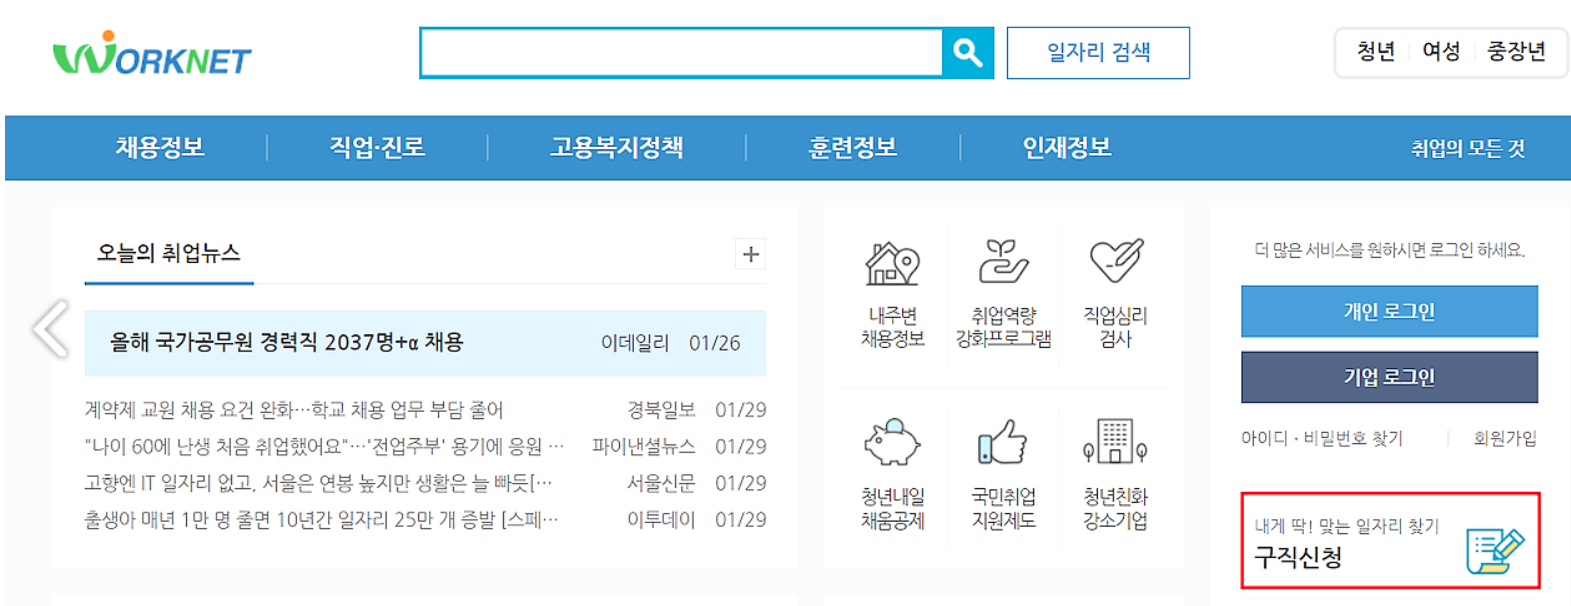Click source label 이데일리 on headline
Viewport: 1571px width, 606px height.
point(635,343)
